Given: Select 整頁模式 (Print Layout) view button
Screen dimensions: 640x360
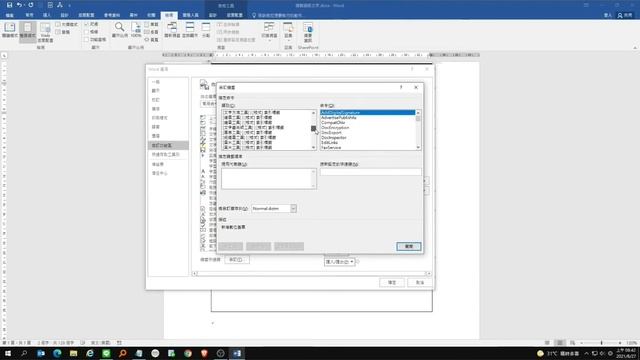Looking at the screenshot, I should pos(27,31).
